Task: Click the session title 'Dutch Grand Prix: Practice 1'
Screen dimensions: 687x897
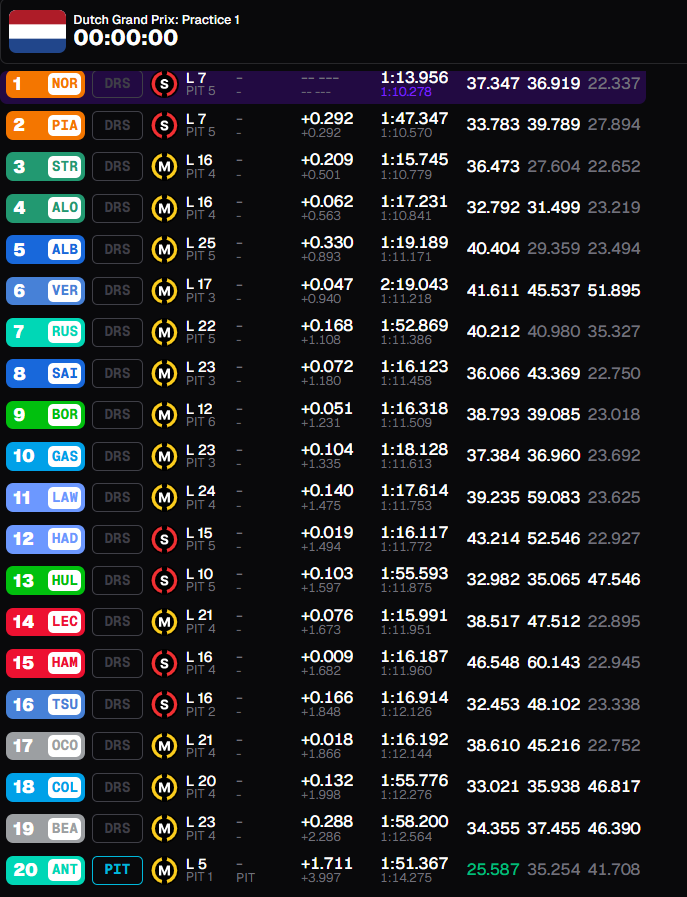Action: coord(156,20)
